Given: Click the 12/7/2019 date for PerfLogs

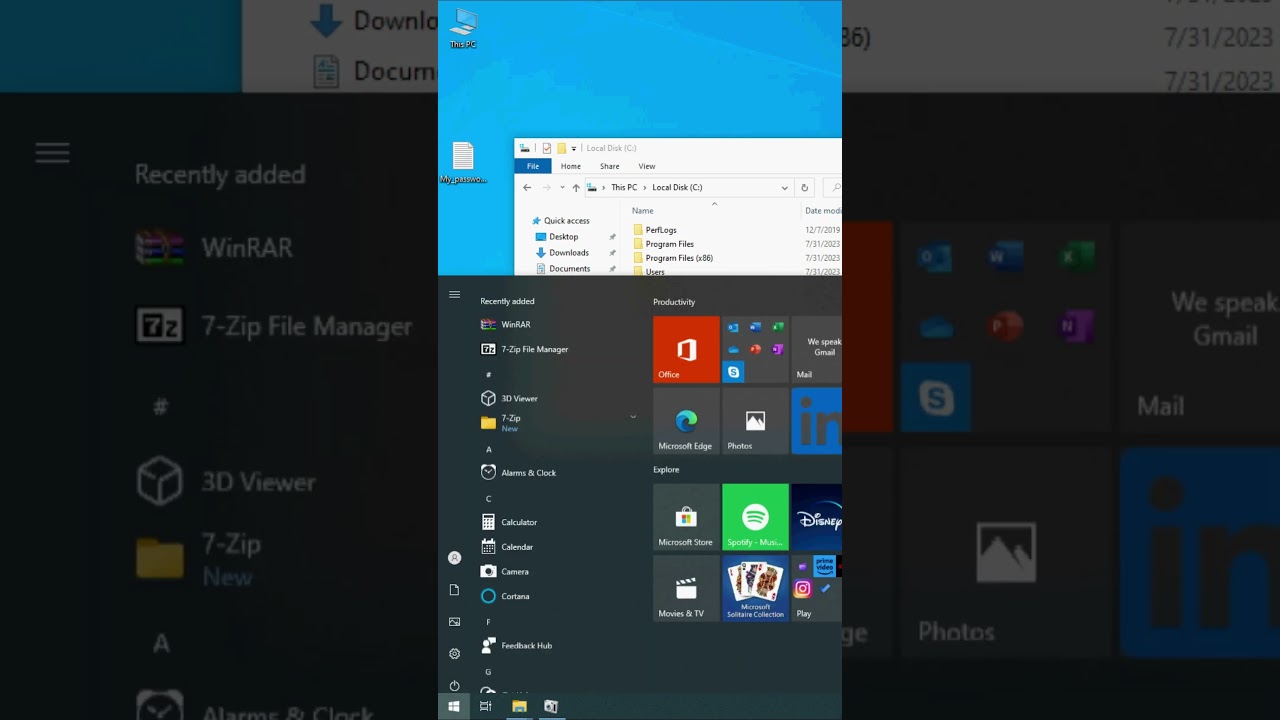Looking at the screenshot, I should (x=823, y=230).
